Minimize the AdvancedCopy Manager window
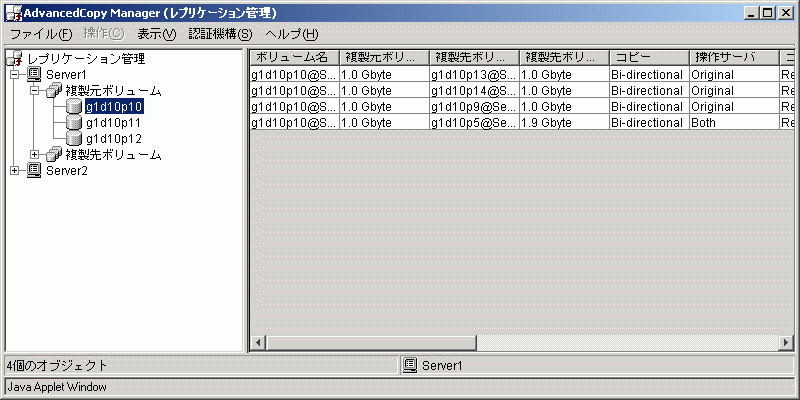The height and width of the screenshot is (400, 800). pos(752,14)
